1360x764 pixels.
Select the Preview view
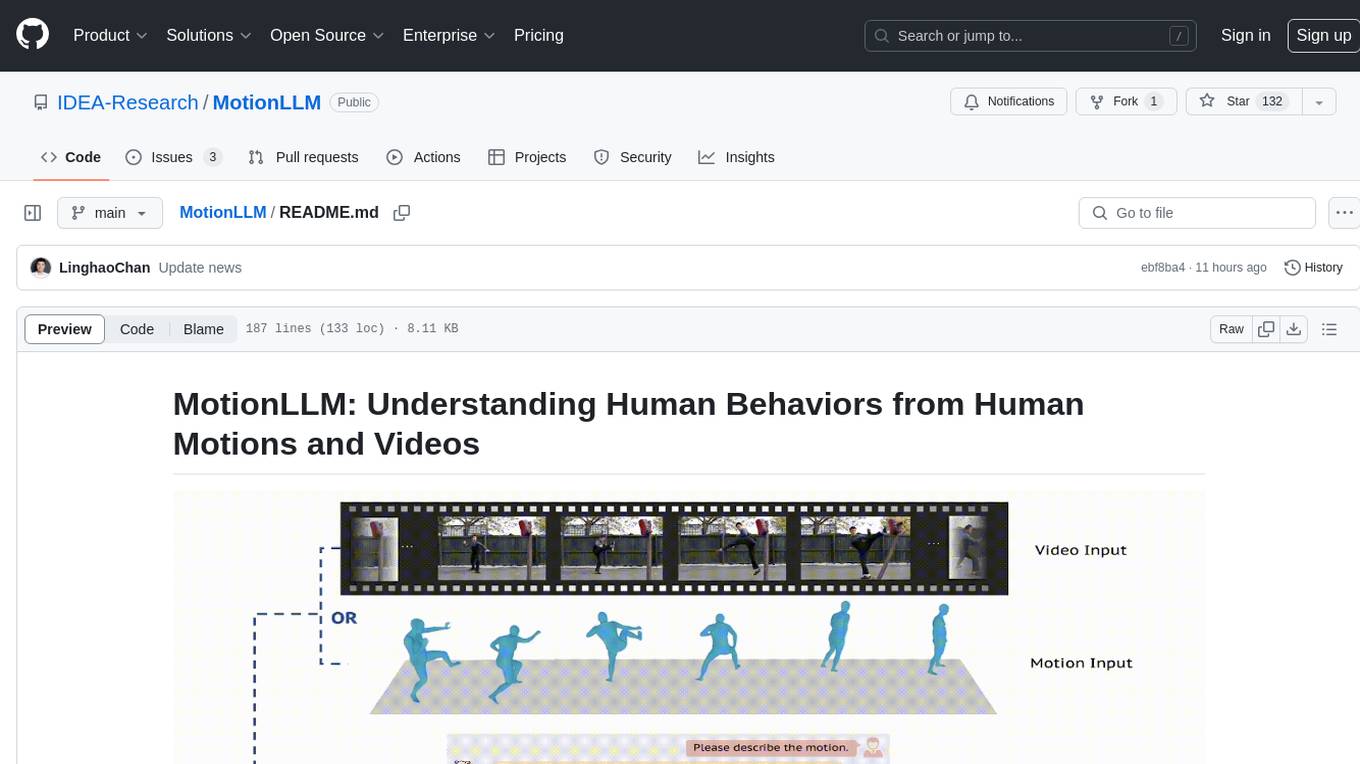pos(65,329)
